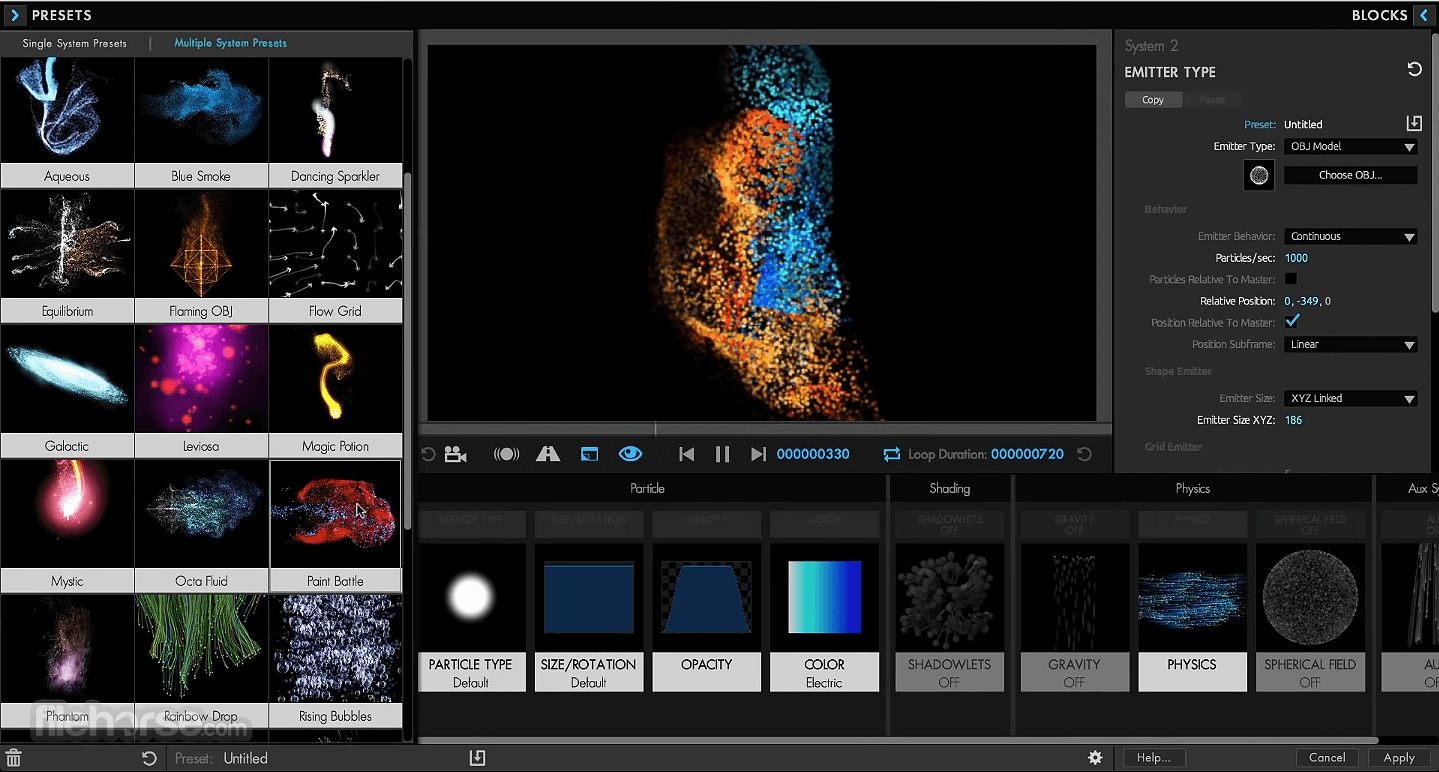Uncheck Position Relative To Master
1439x772 pixels.
[1292, 322]
